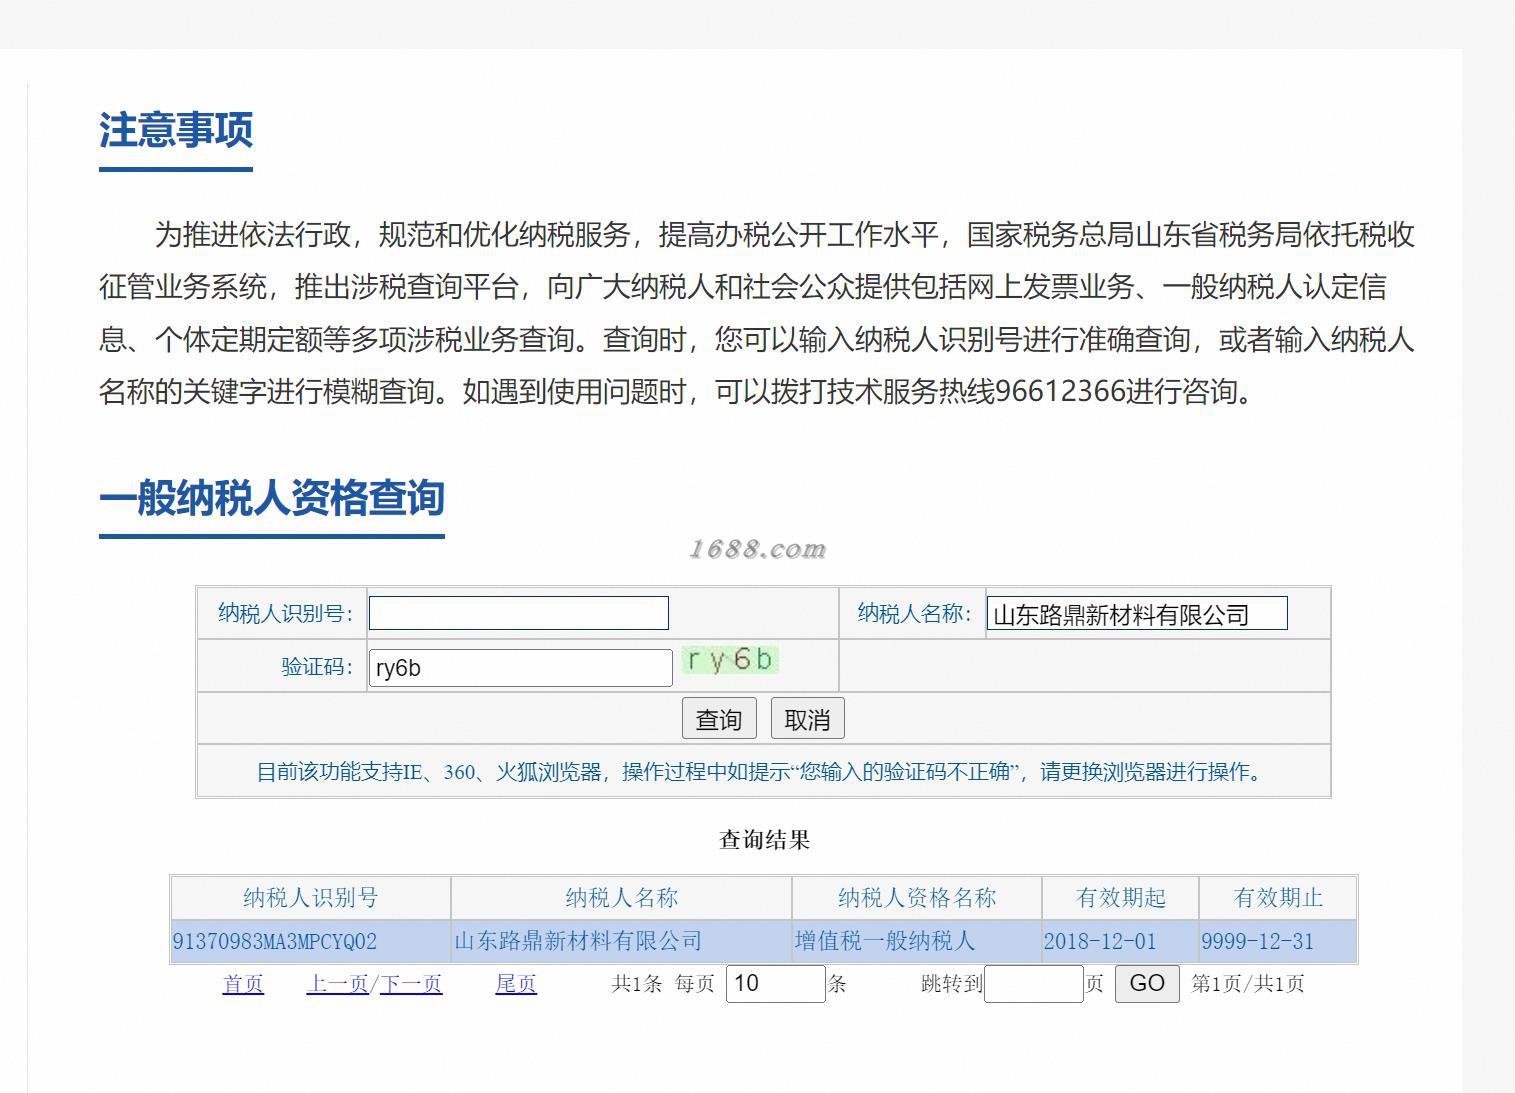Click the 纳税人名称 input field
1515x1093 pixels.
point(1137,613)
